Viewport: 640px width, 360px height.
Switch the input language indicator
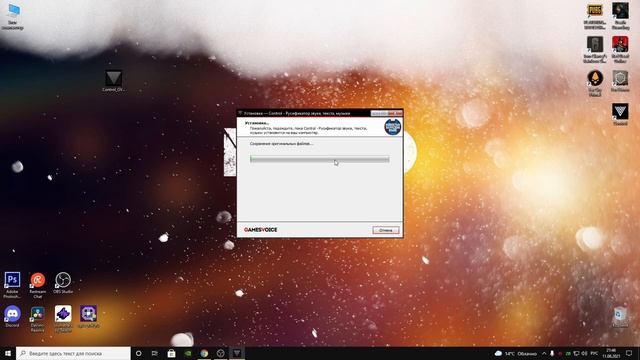point(594,353)
